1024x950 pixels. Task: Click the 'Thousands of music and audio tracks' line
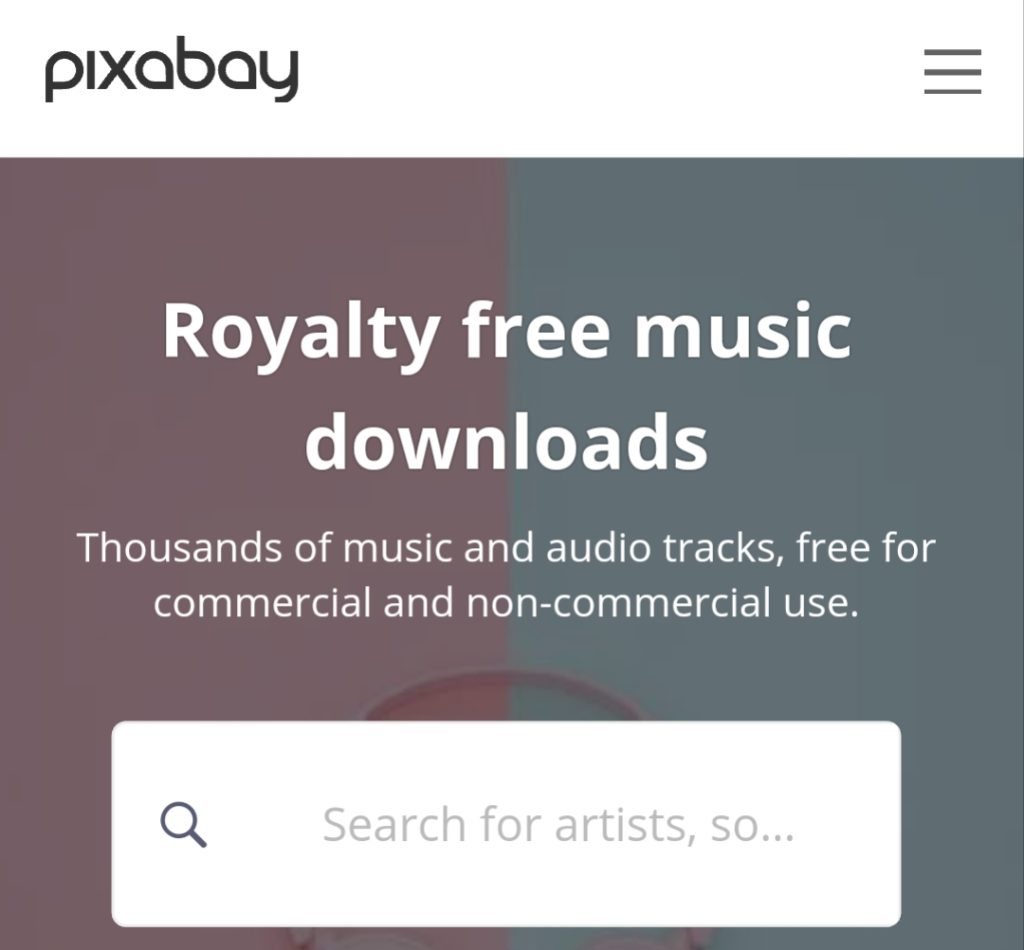506,547
